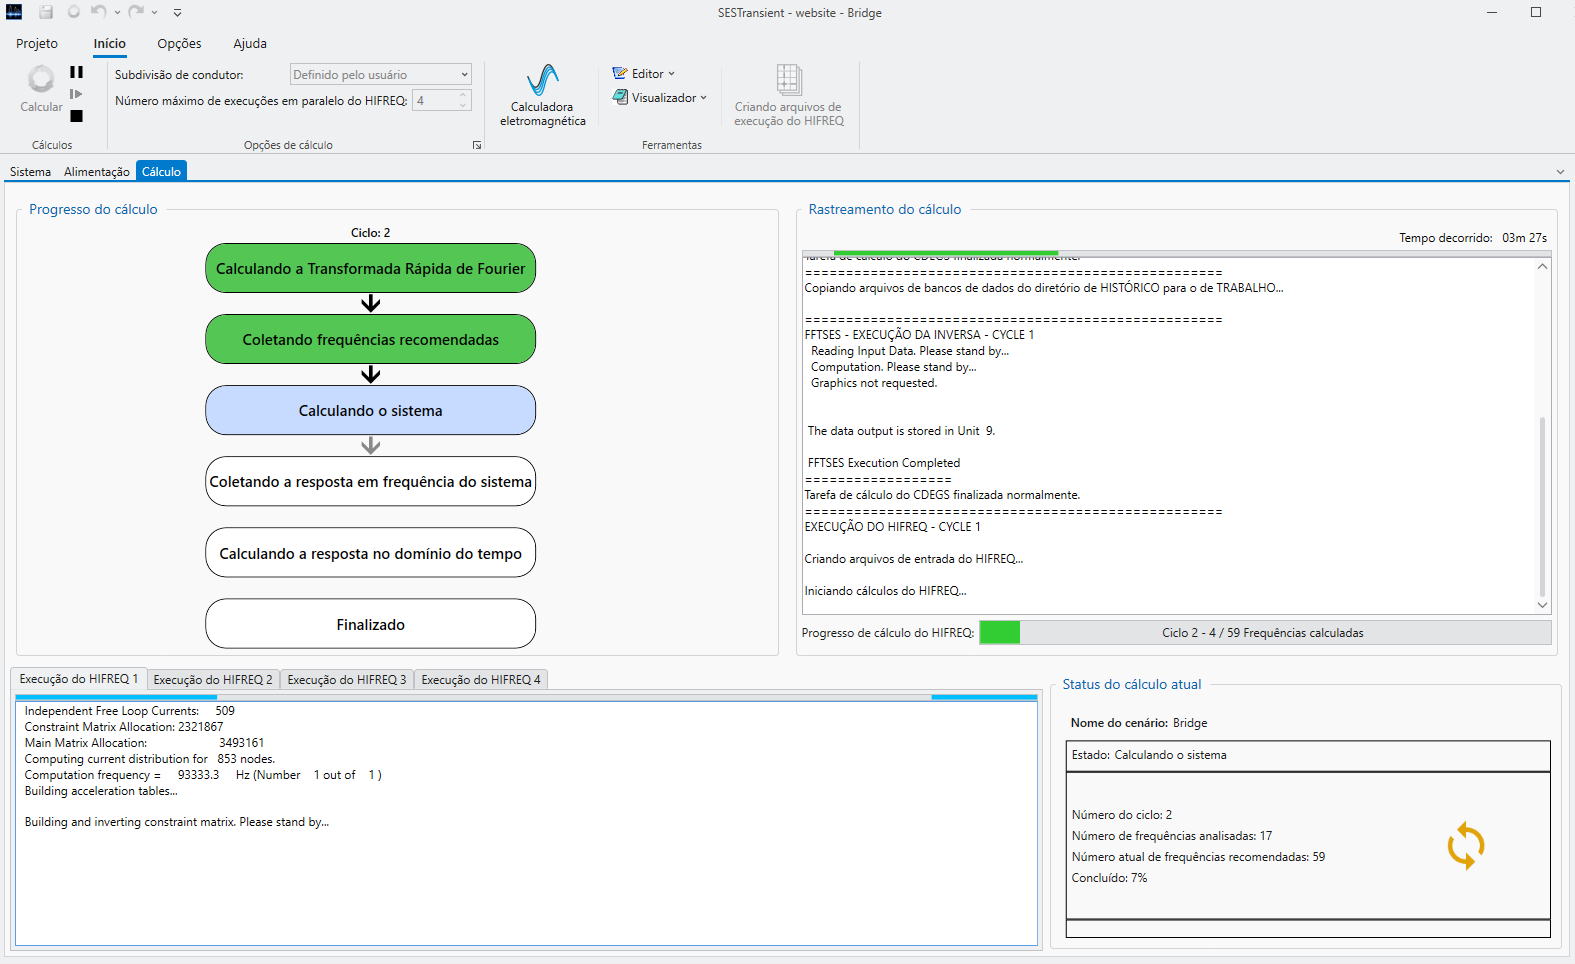
Task: Show the Execução do HIFREQ 3 tab
Action: 346,680
